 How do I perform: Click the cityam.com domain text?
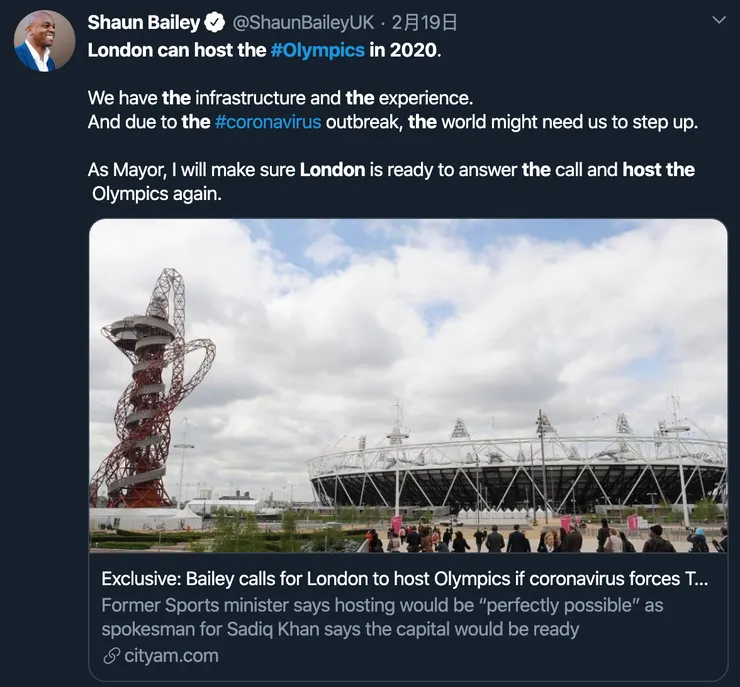(171, 656)
